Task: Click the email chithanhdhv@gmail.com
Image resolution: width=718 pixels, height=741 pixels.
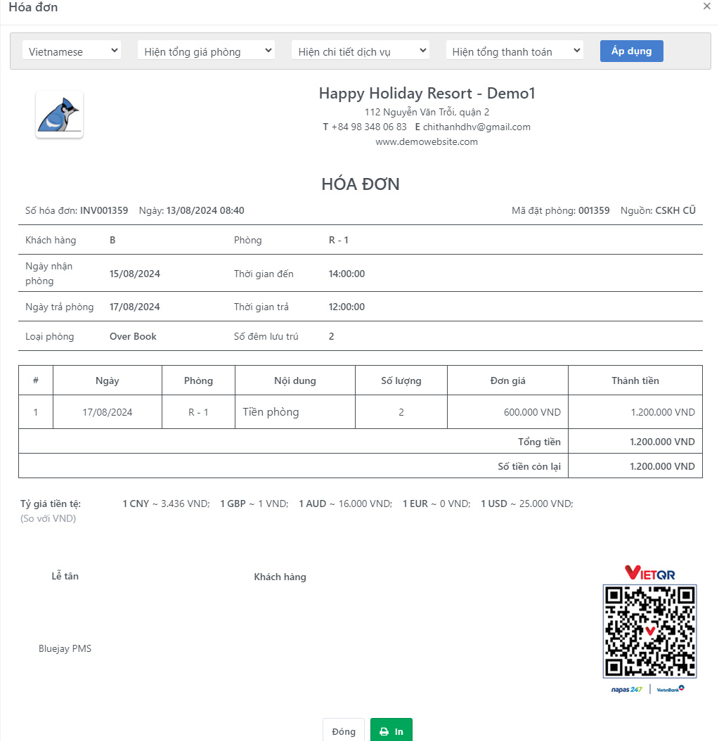Action: (x=476, y=127)
